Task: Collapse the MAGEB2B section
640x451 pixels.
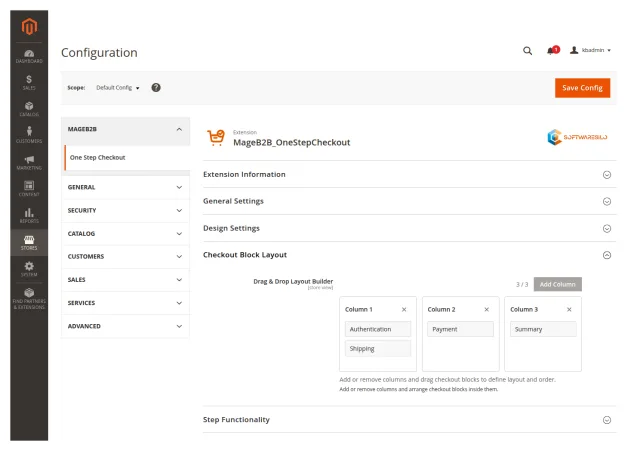Action: click(125, 129)
